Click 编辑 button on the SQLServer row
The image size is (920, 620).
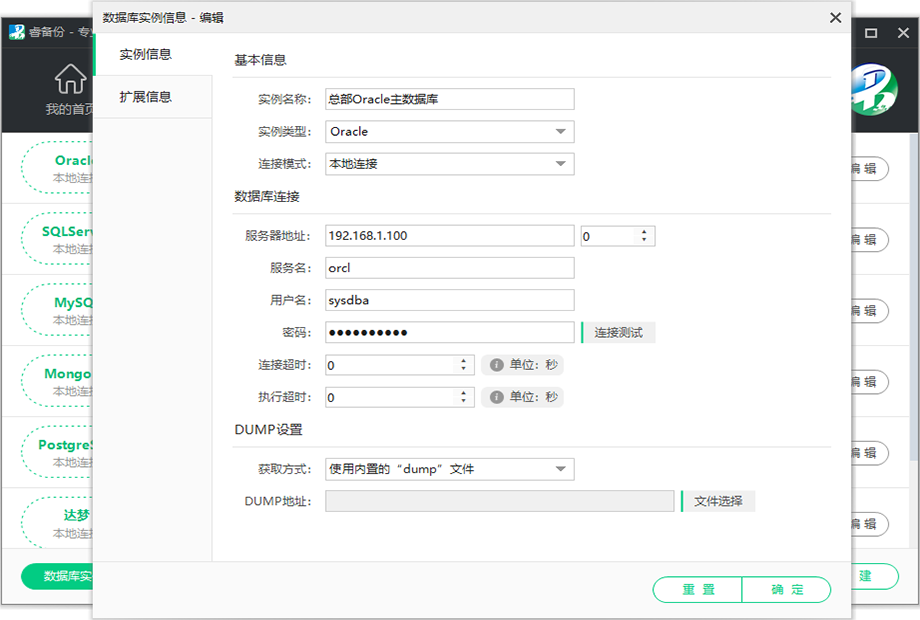(x=870, y=240)
